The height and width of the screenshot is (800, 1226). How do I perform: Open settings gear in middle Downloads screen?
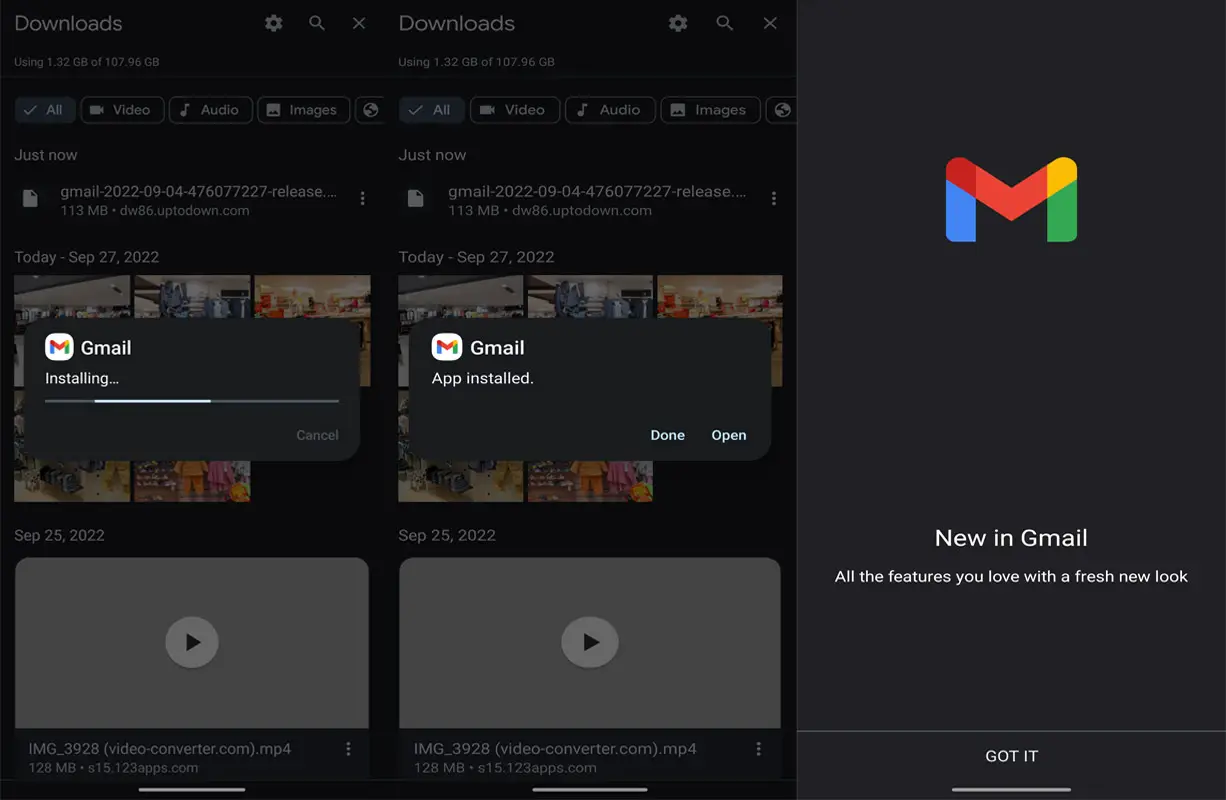[678, 23]
